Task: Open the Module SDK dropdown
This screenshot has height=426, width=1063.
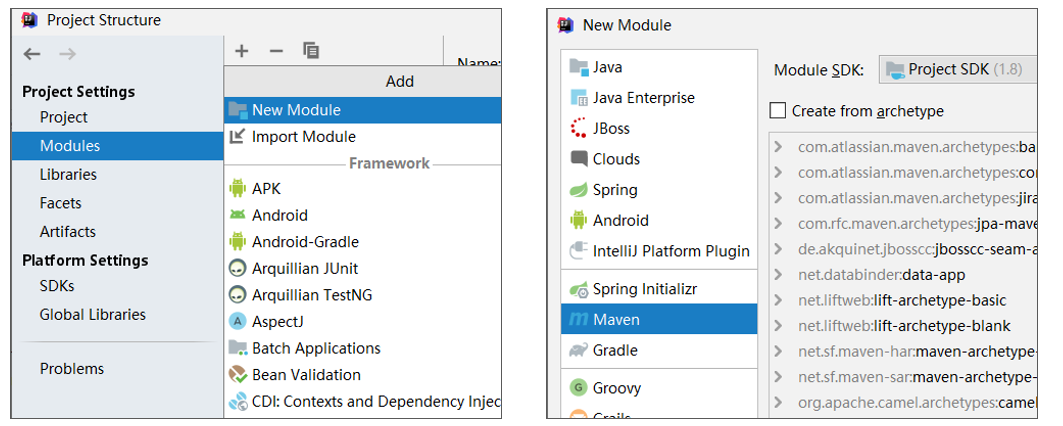Action: tap(960, 70)
